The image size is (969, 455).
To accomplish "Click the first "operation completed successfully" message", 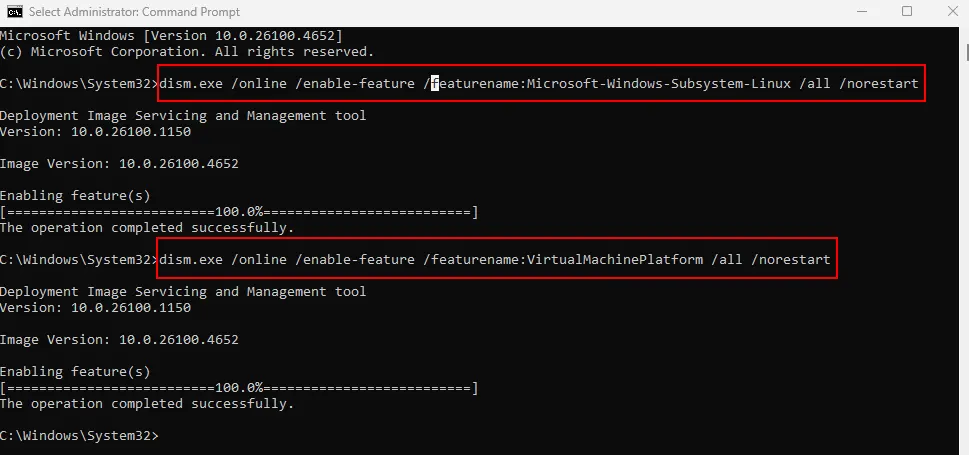I will (x=147, y=228).
